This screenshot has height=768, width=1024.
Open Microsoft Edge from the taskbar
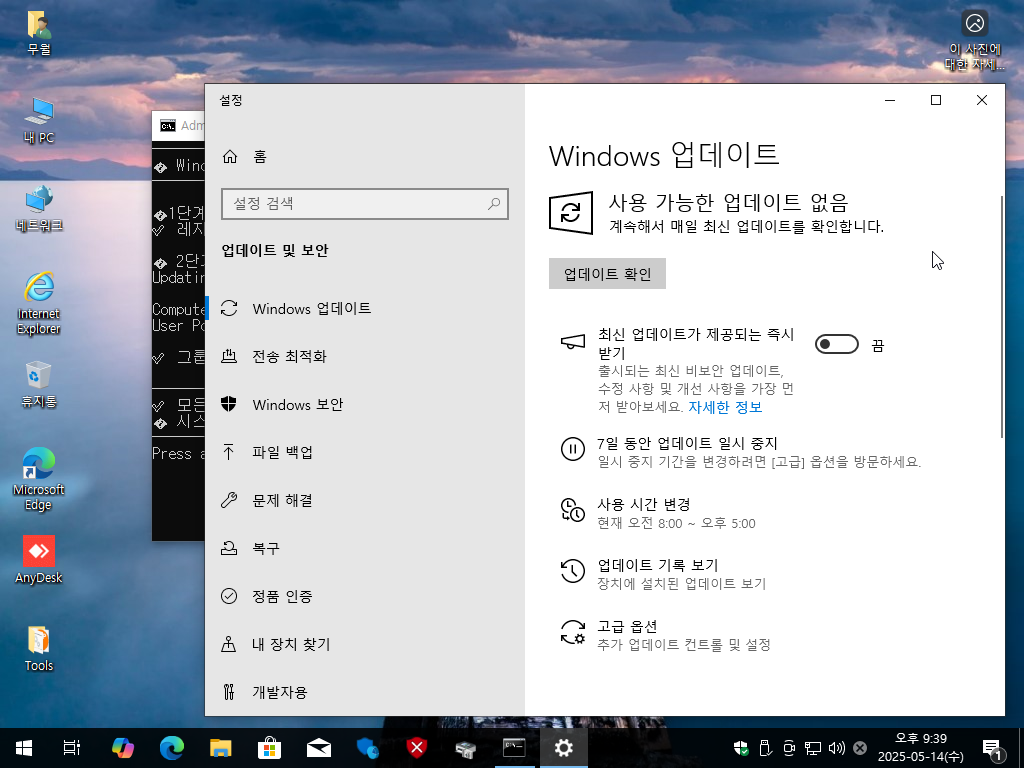tap(172, 748)
